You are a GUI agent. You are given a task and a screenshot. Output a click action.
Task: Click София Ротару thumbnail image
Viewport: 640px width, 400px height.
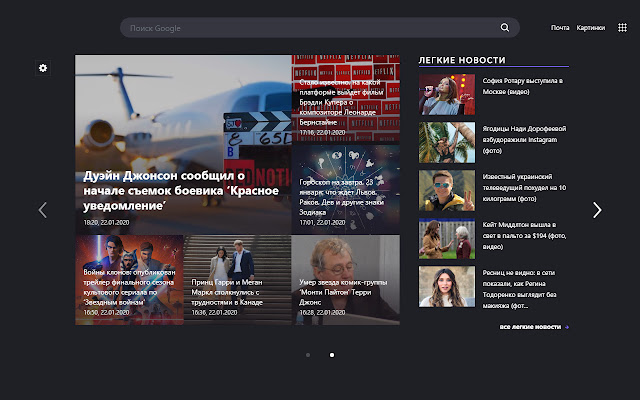[447, 94]
